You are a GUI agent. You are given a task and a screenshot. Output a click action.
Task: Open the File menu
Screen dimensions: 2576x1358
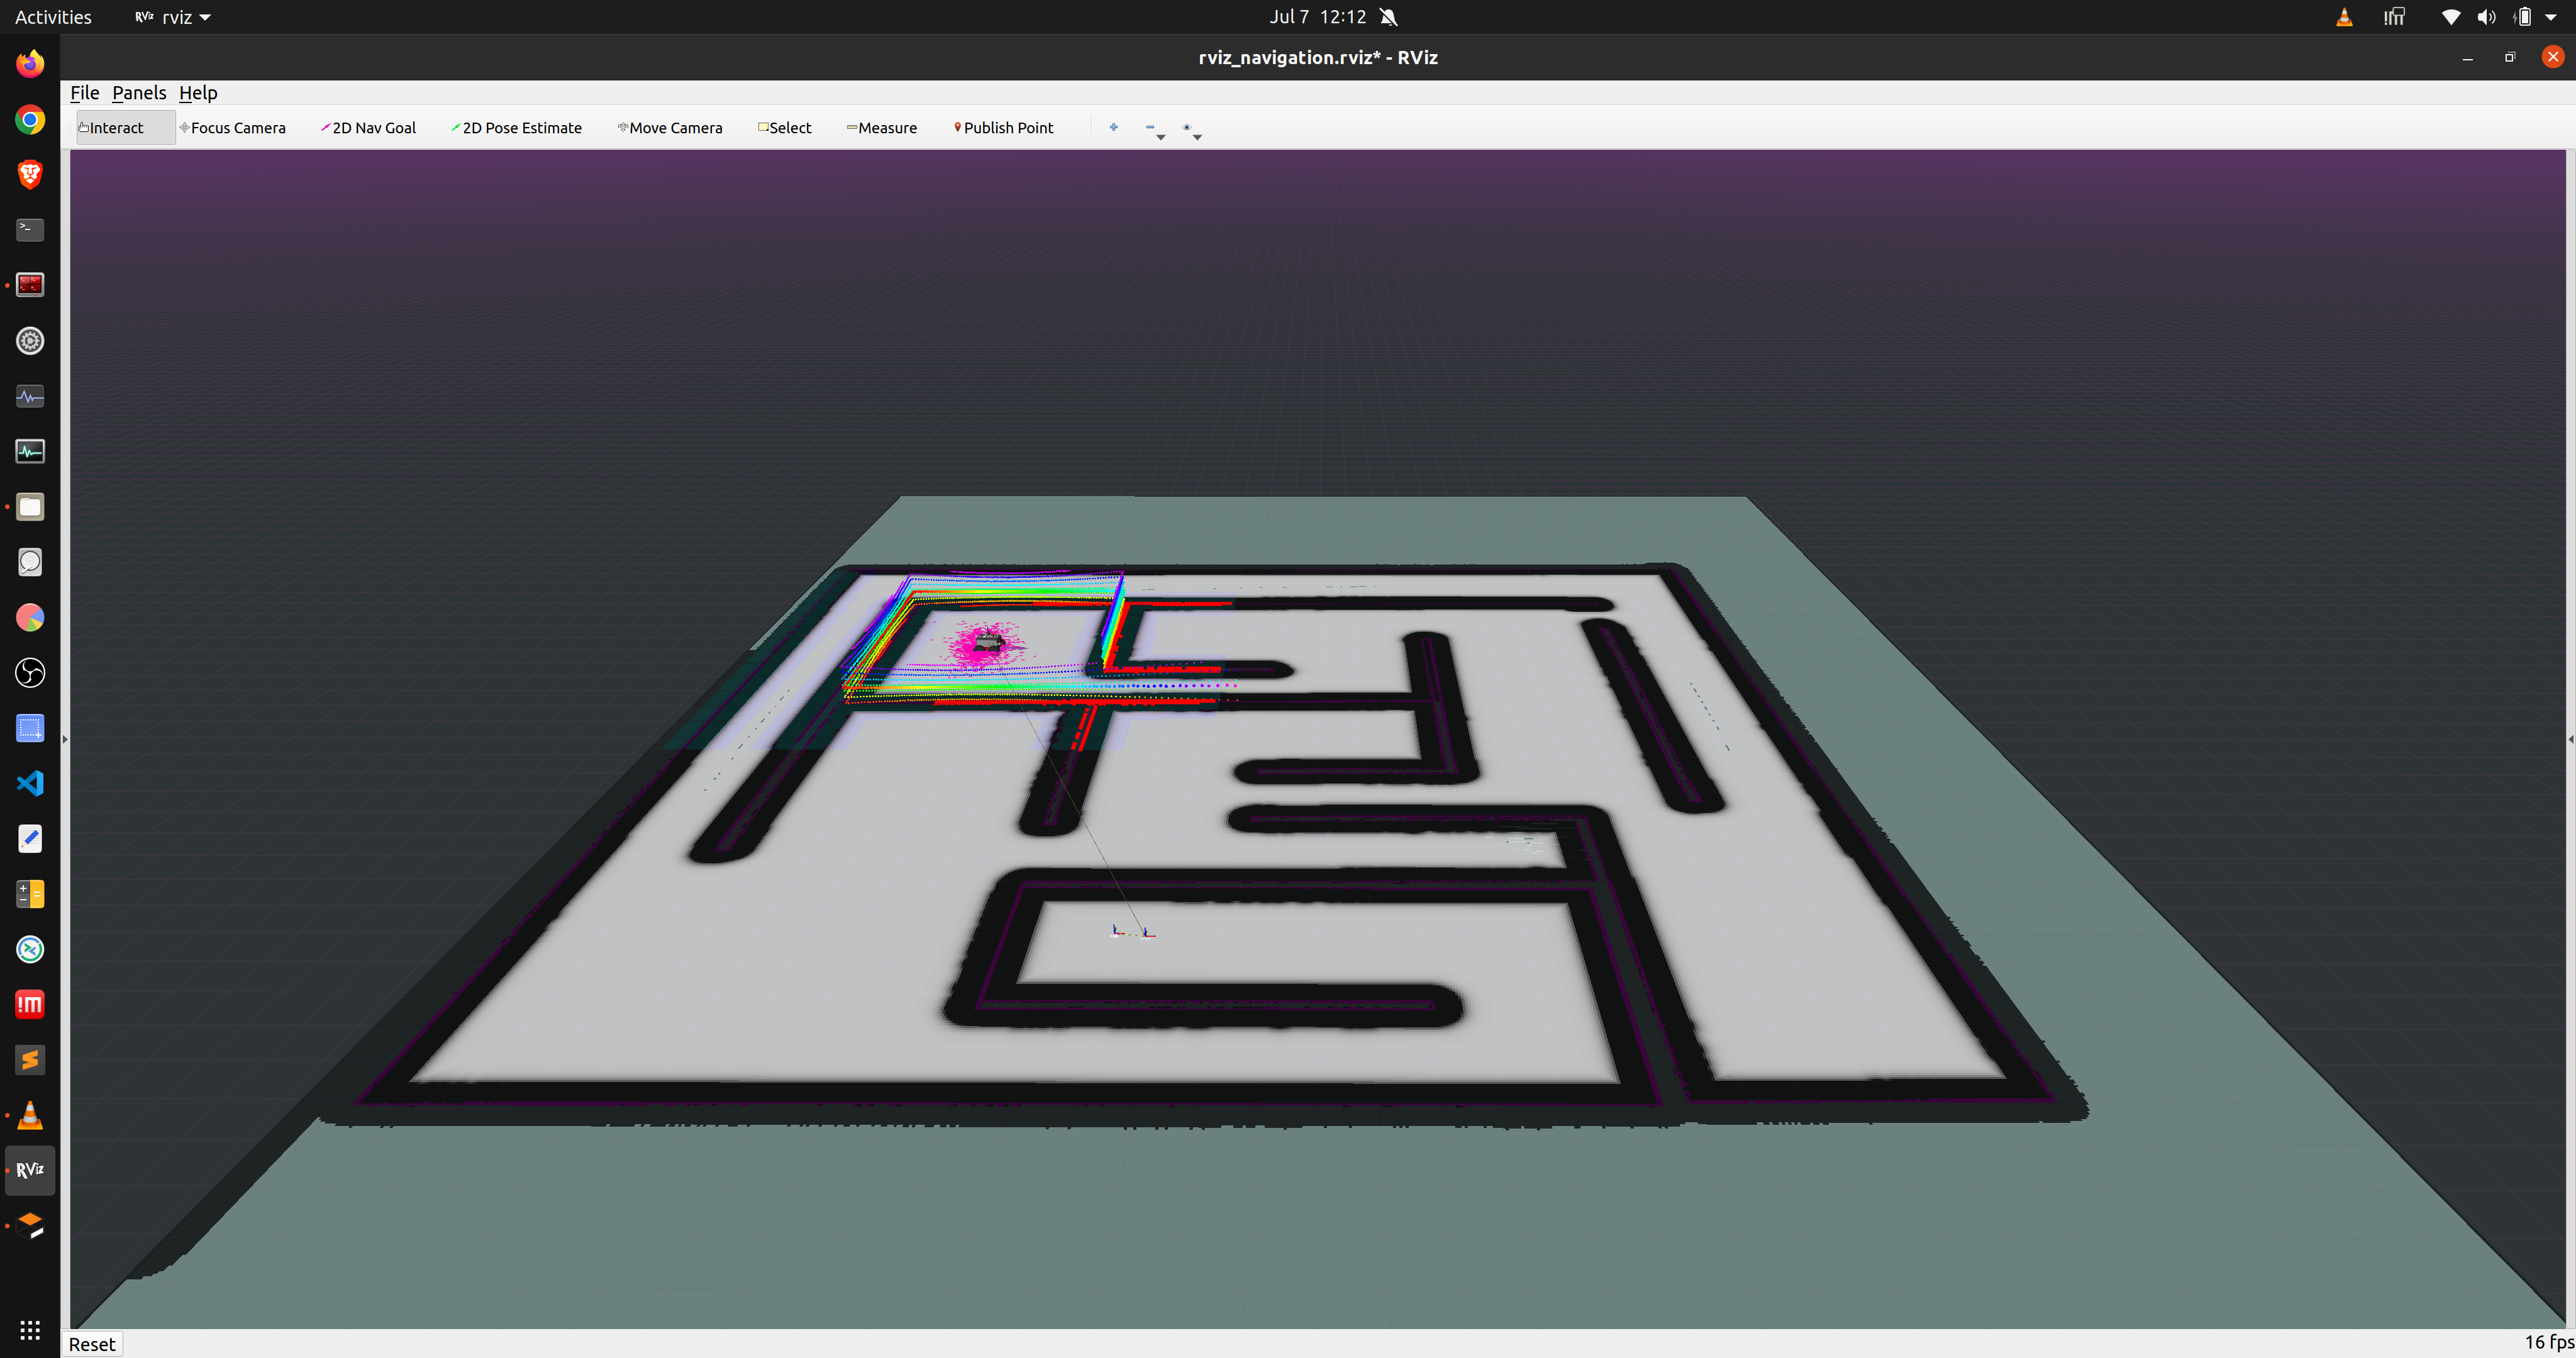84,93
